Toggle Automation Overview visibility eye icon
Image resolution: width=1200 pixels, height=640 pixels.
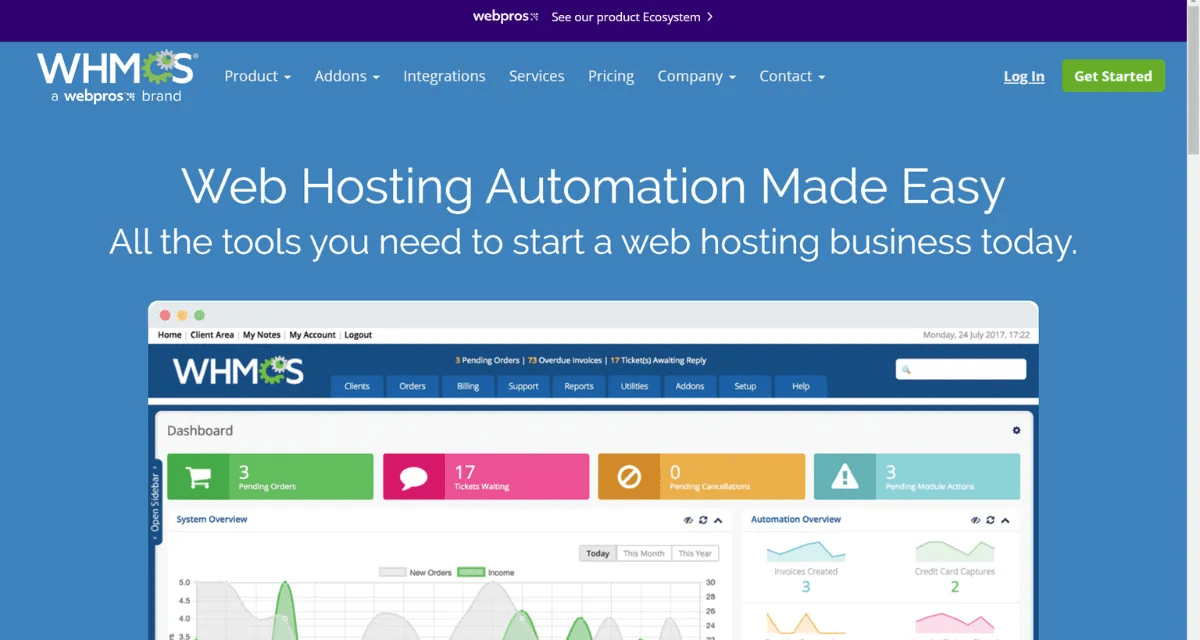pos(975,520)
